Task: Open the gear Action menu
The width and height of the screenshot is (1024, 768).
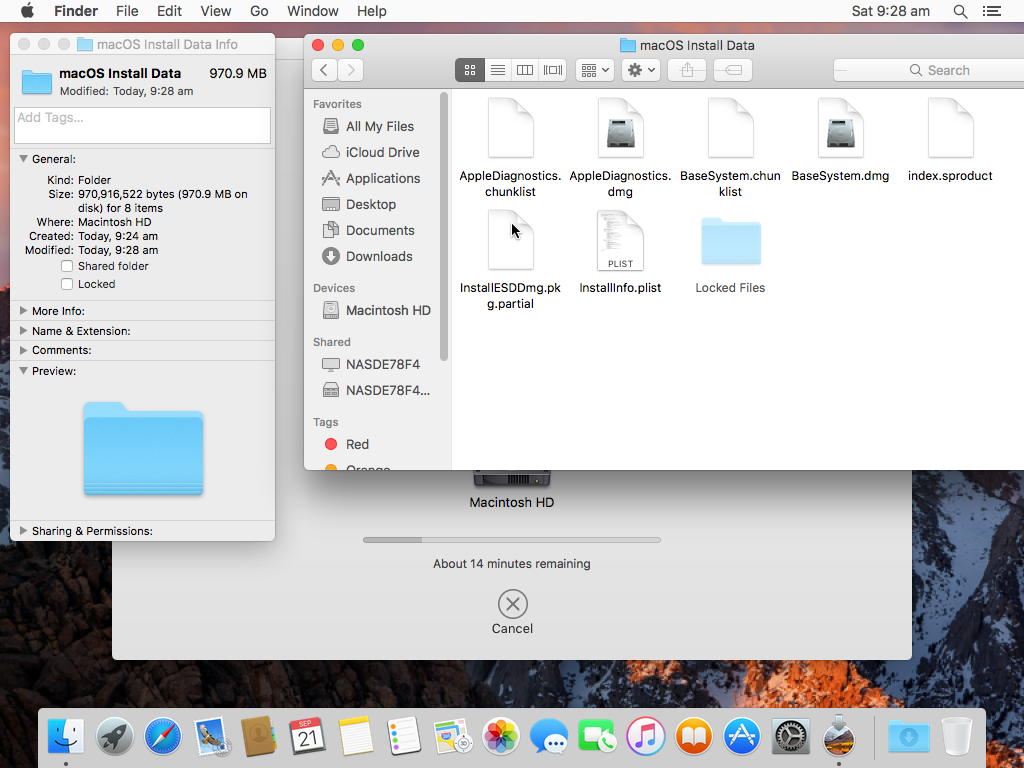Action: click(641, 70)
